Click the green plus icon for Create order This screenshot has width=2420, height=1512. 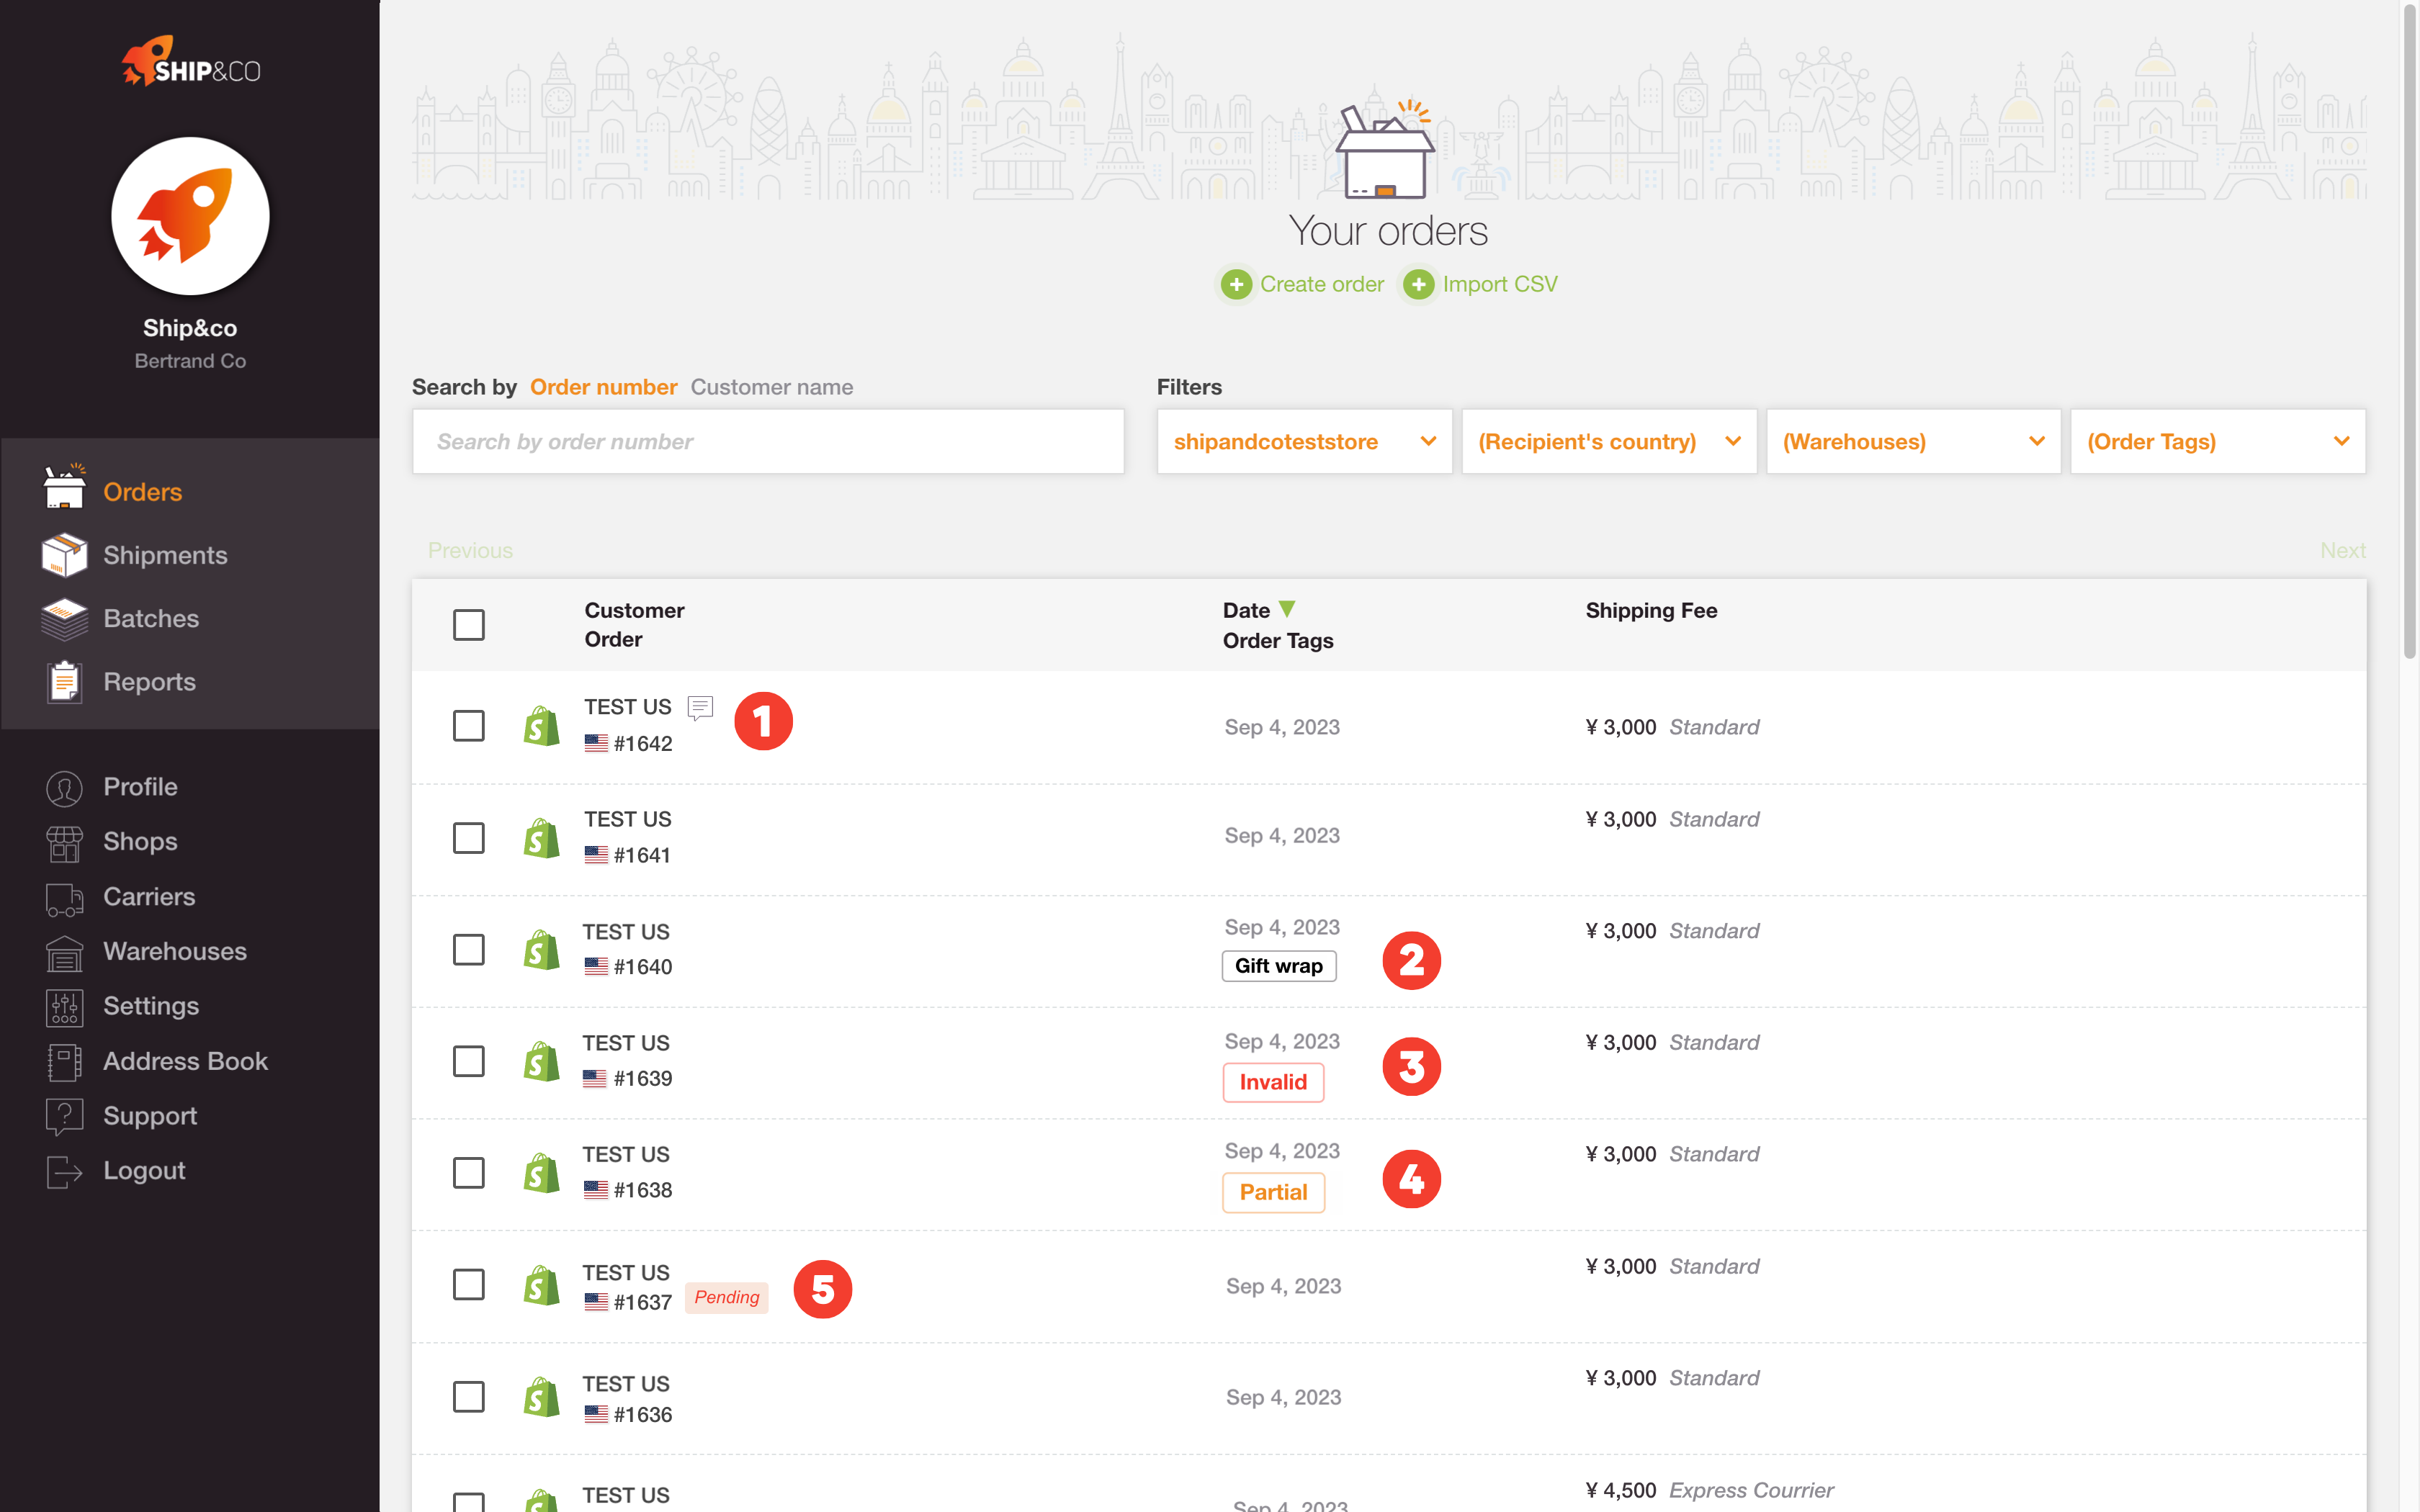(1236, 285)
